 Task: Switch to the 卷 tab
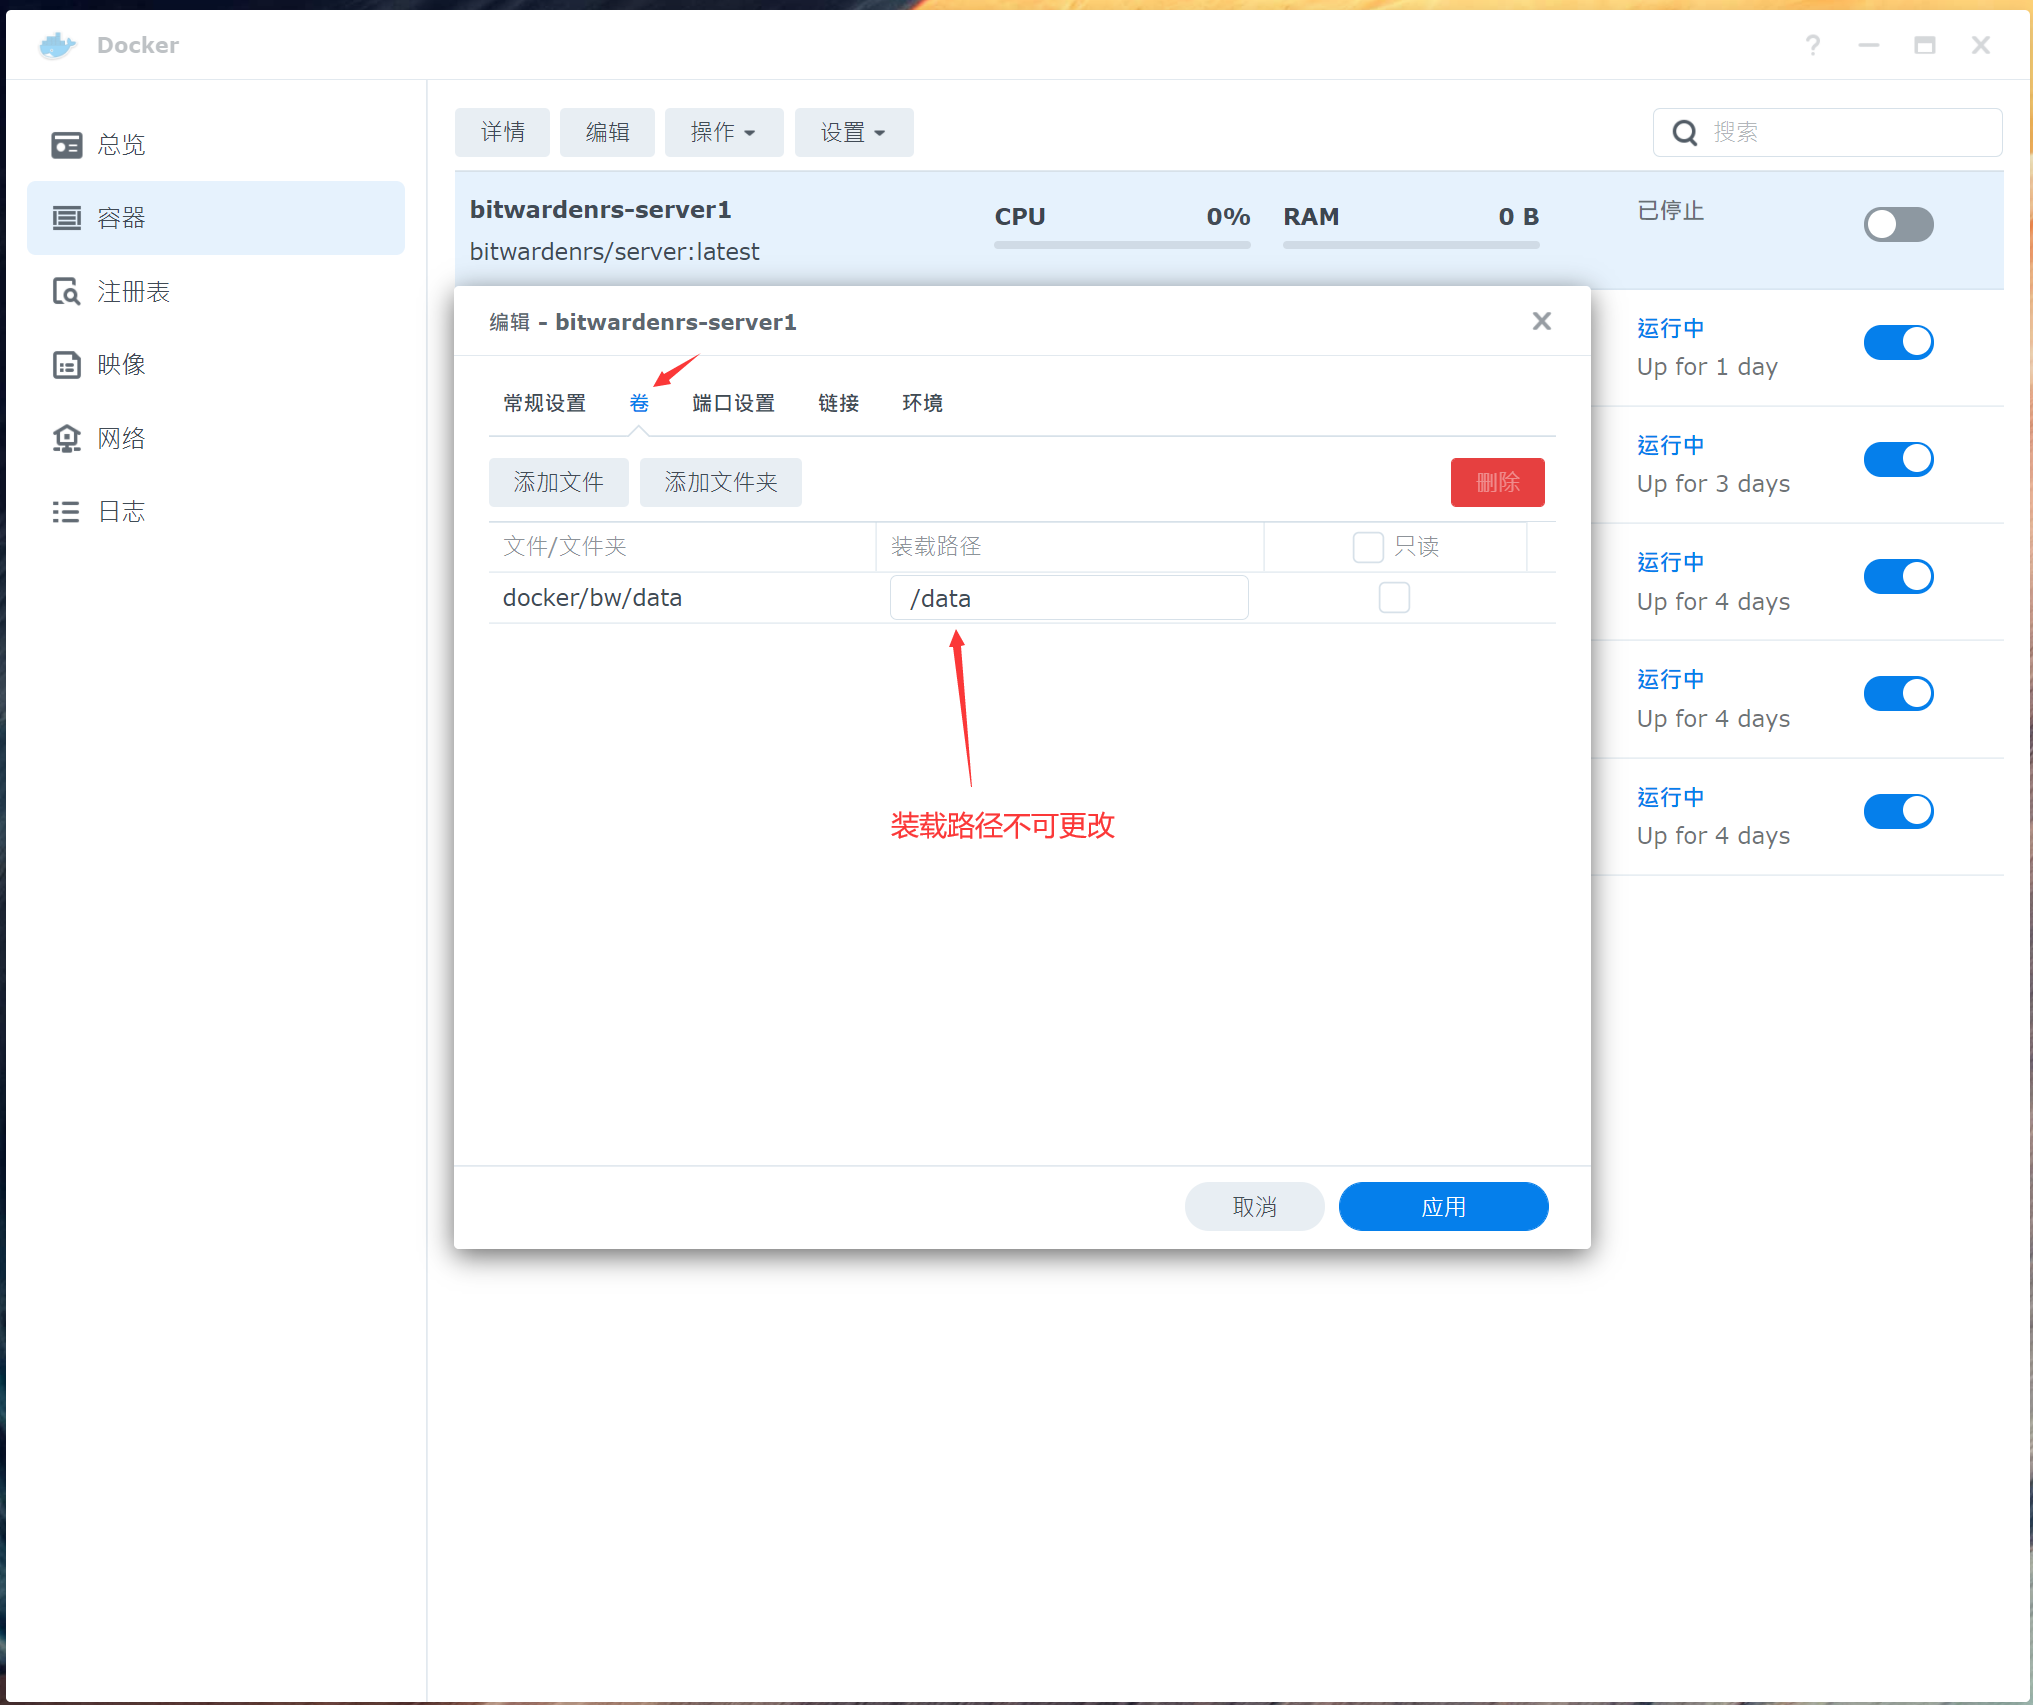coord(639,403)
